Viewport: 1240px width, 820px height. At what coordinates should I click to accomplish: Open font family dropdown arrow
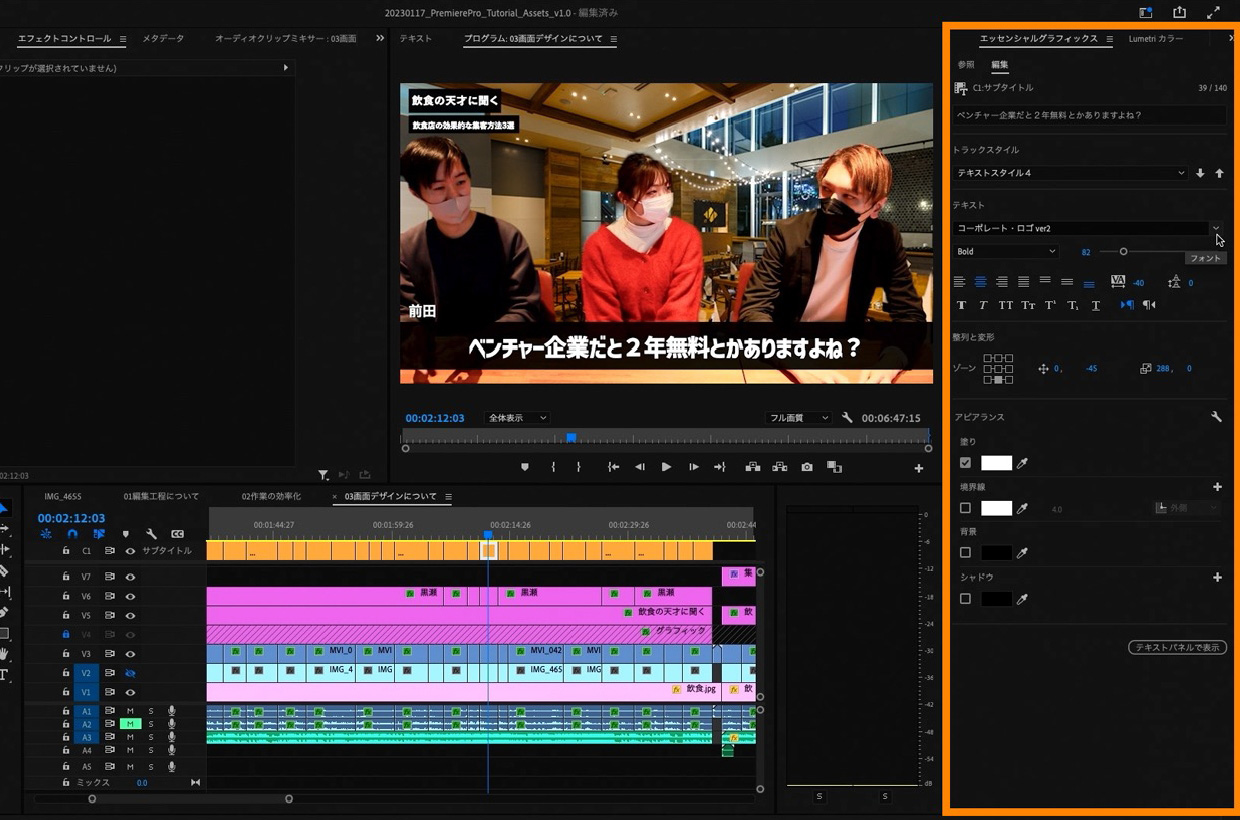[1216, 228]
